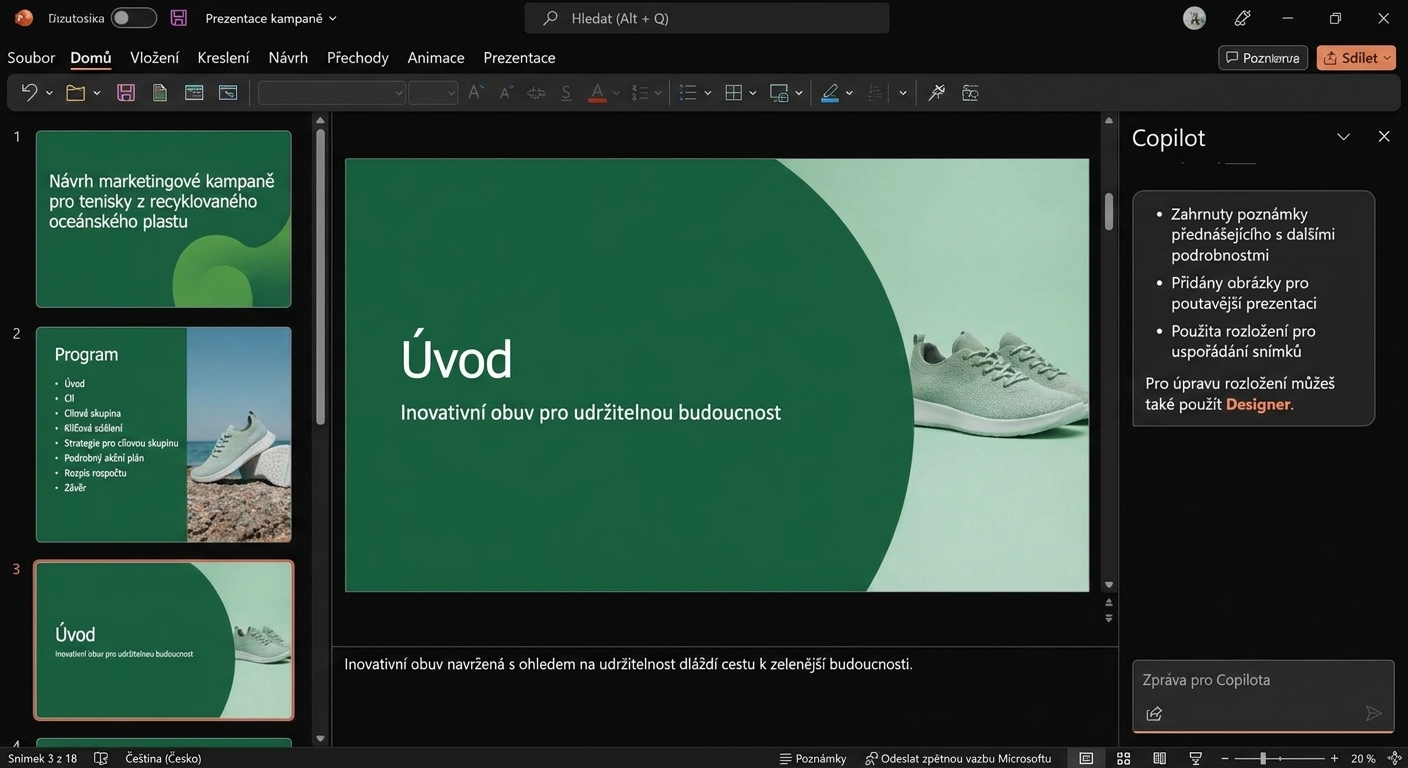Open the table grid tool
This screenshot has height=768, width=1408.
(733, 93)
